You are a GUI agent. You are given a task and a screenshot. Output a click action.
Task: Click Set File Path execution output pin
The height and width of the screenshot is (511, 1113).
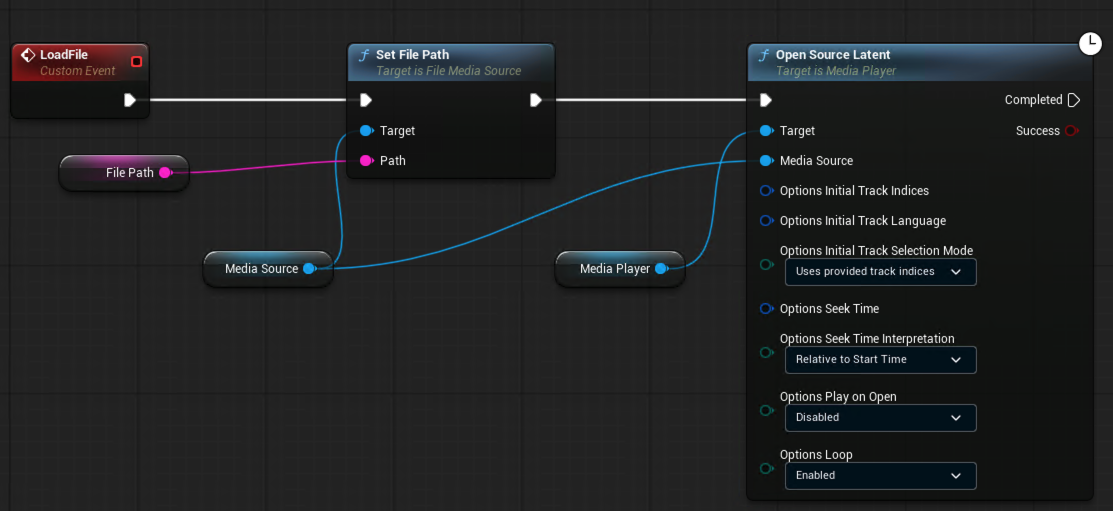coord(536,100)
